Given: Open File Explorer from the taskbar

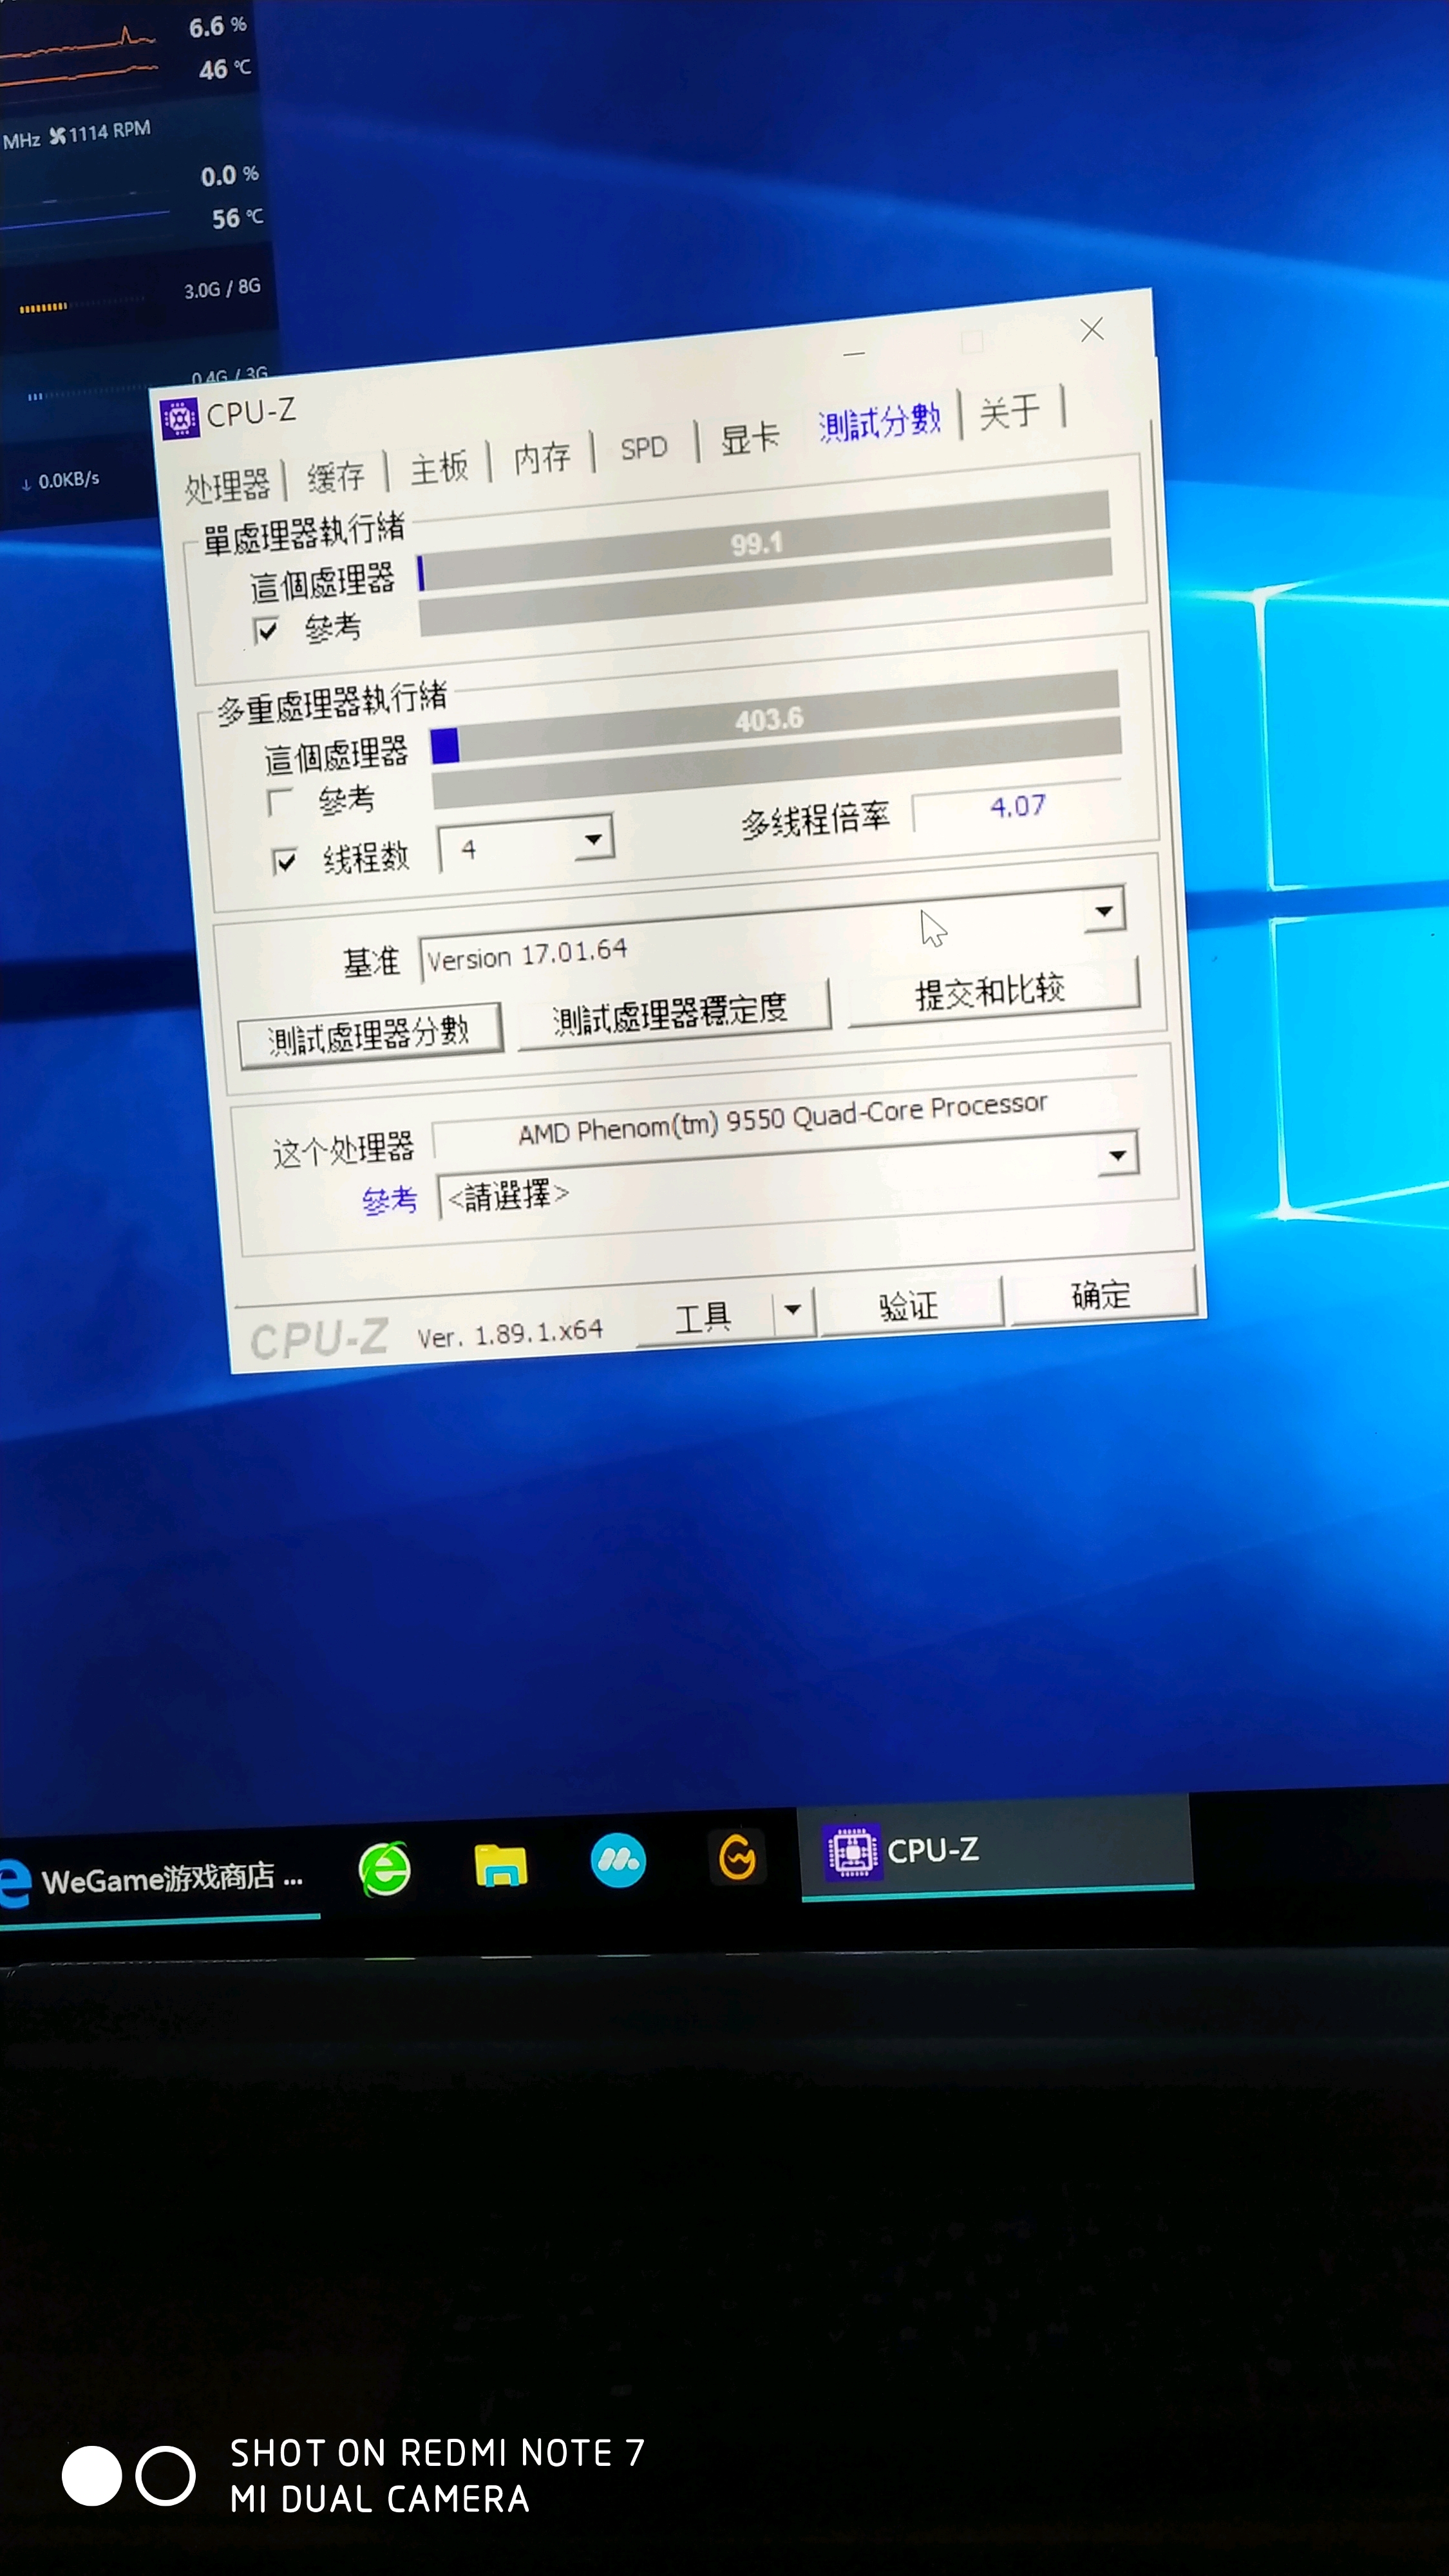Looking at the screenshot, I should (x=500, y=1865).
